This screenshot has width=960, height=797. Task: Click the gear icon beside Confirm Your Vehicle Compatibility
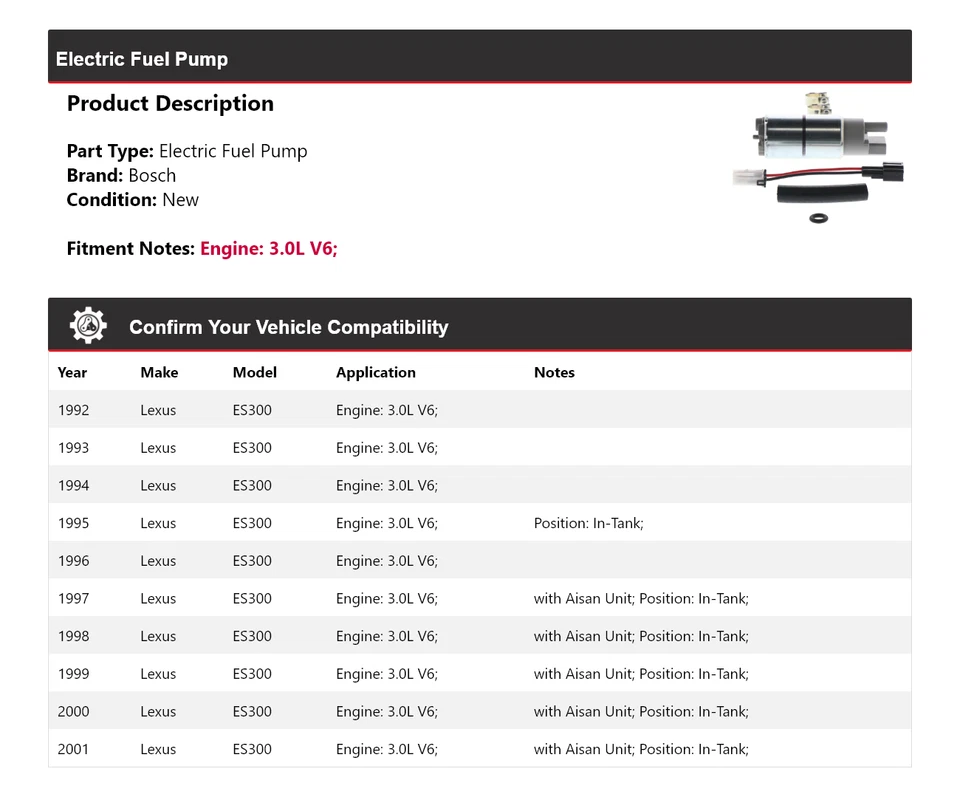pos(88,326)
